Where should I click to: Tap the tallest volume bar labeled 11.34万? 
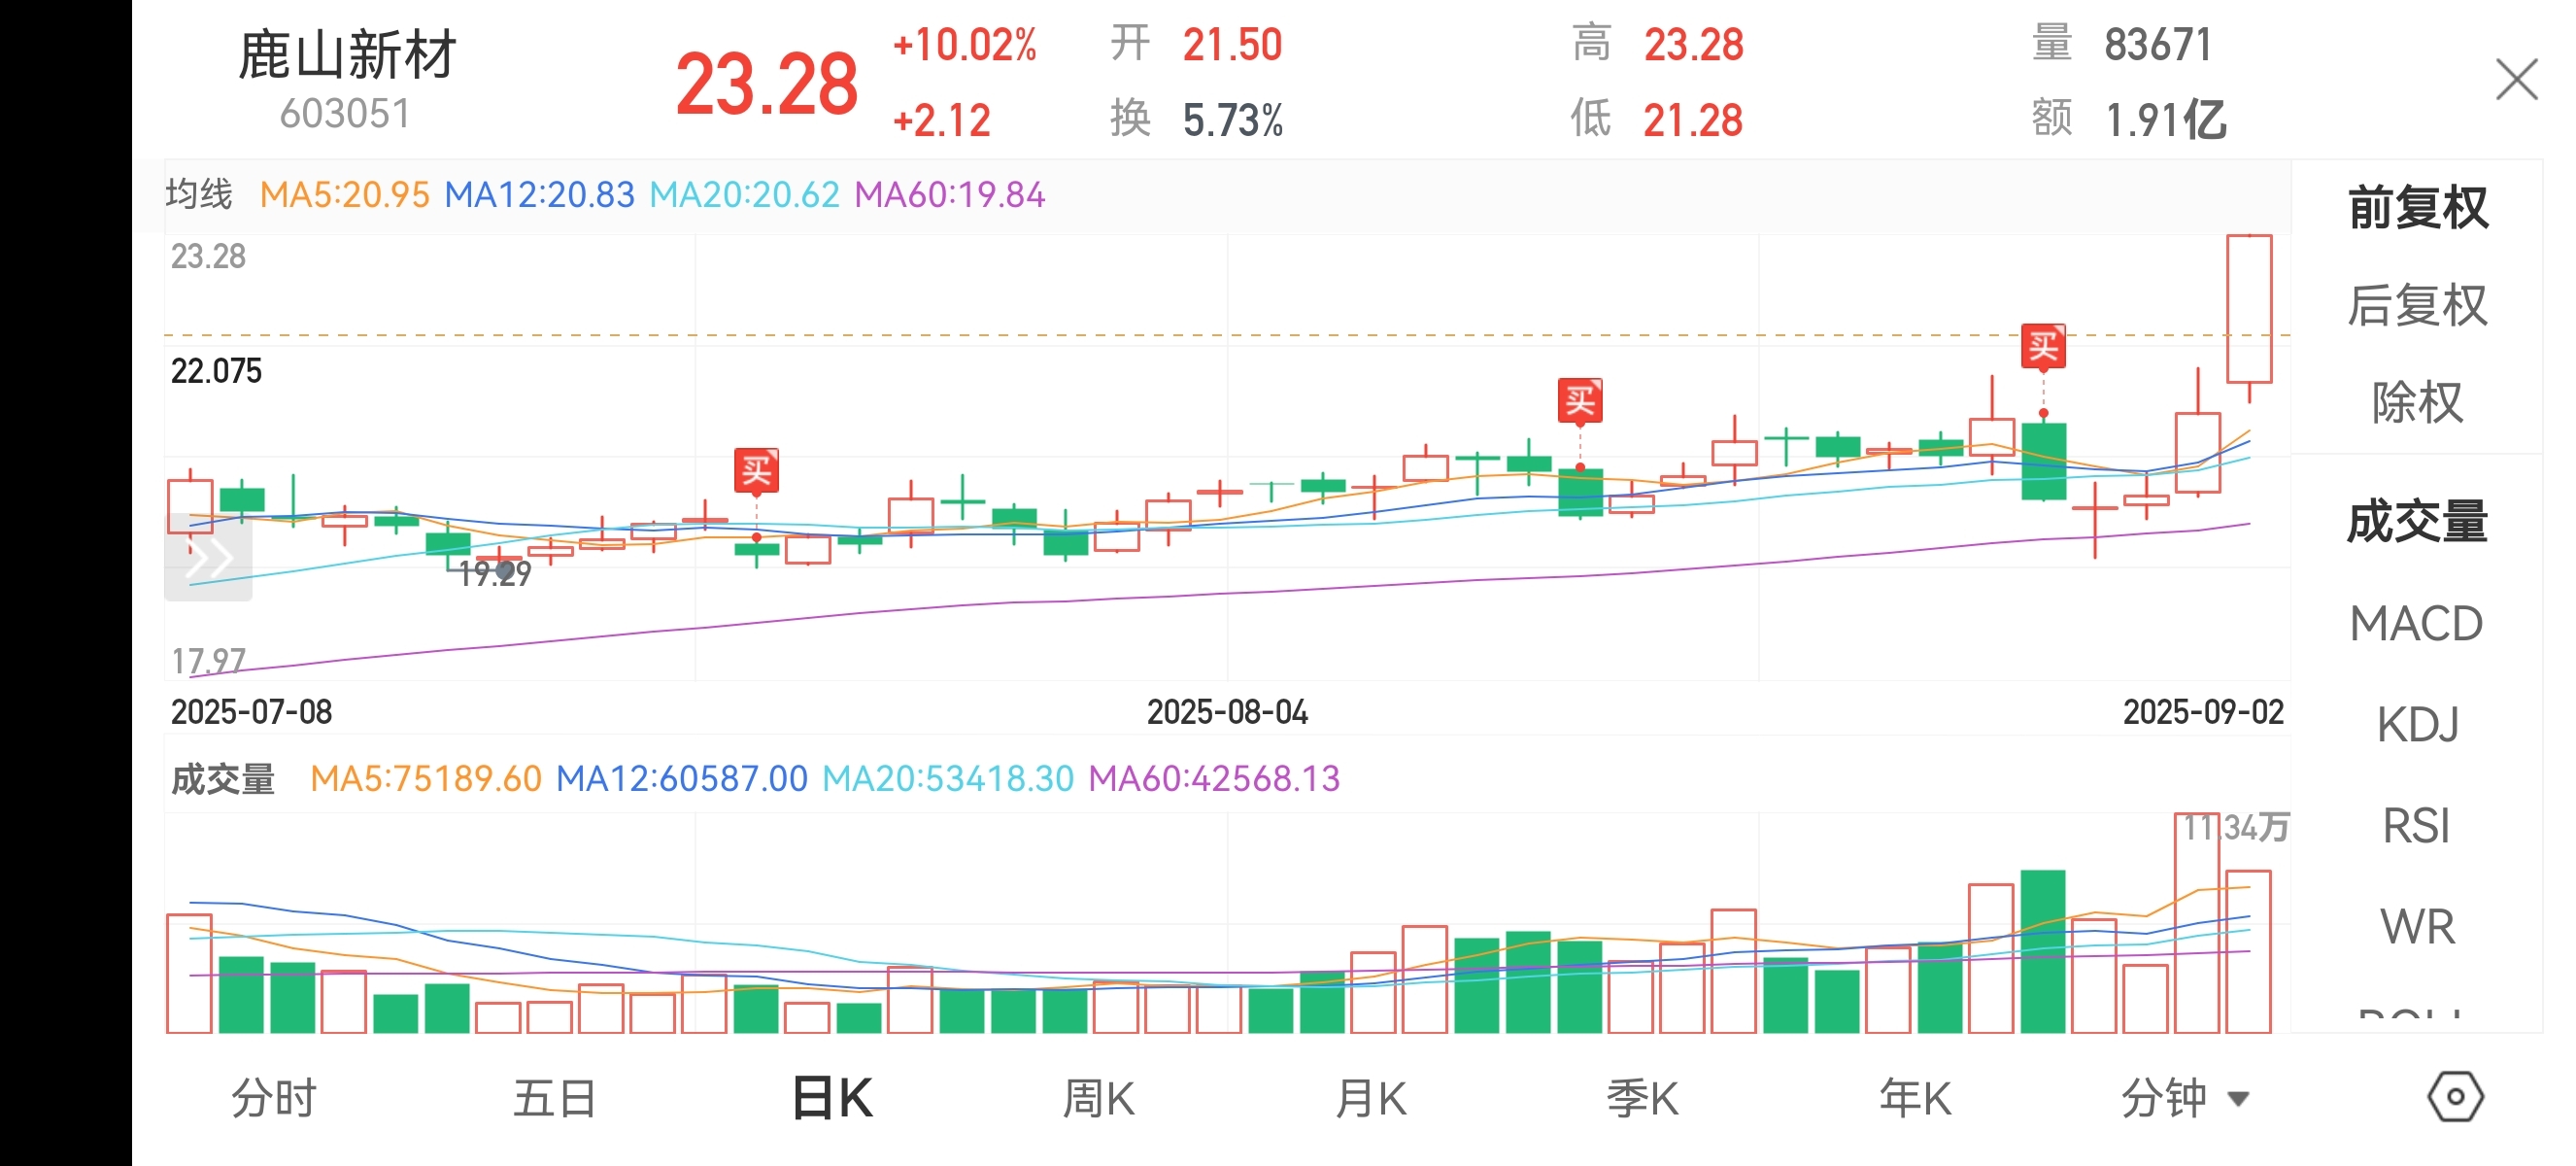[x=2197, y=923]
